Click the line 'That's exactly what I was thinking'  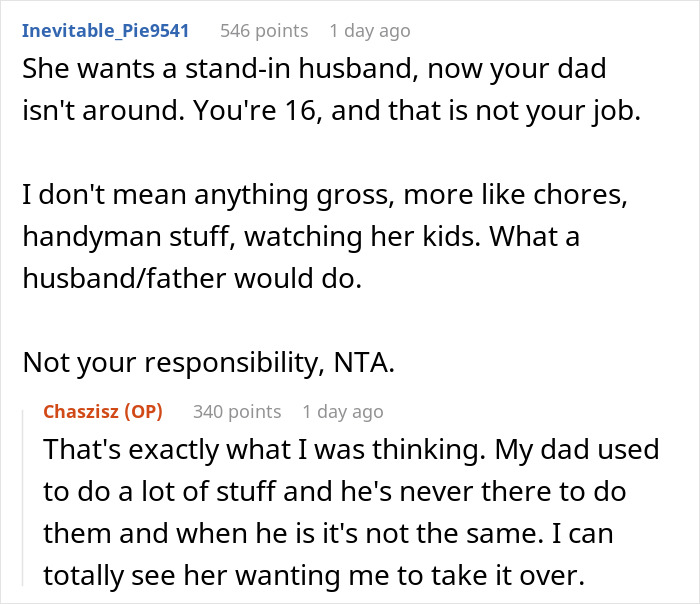pyautogui.click(x=350, y=449)
